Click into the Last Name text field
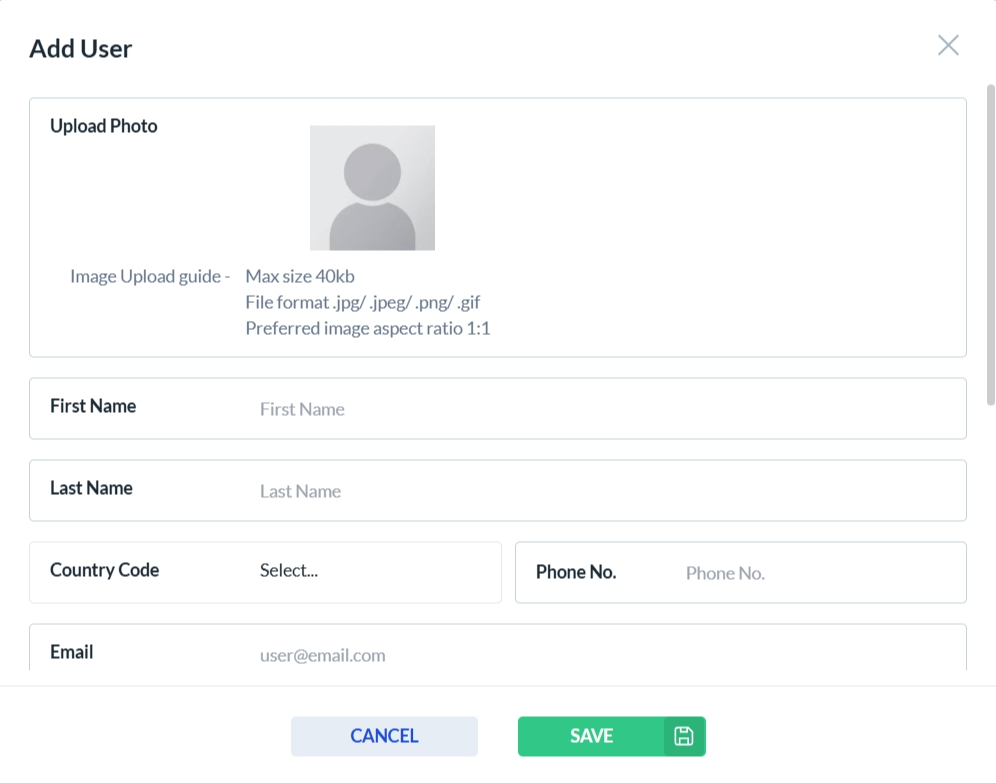The width and height of the screenshot is (996, 783). (x=600, y=491)
